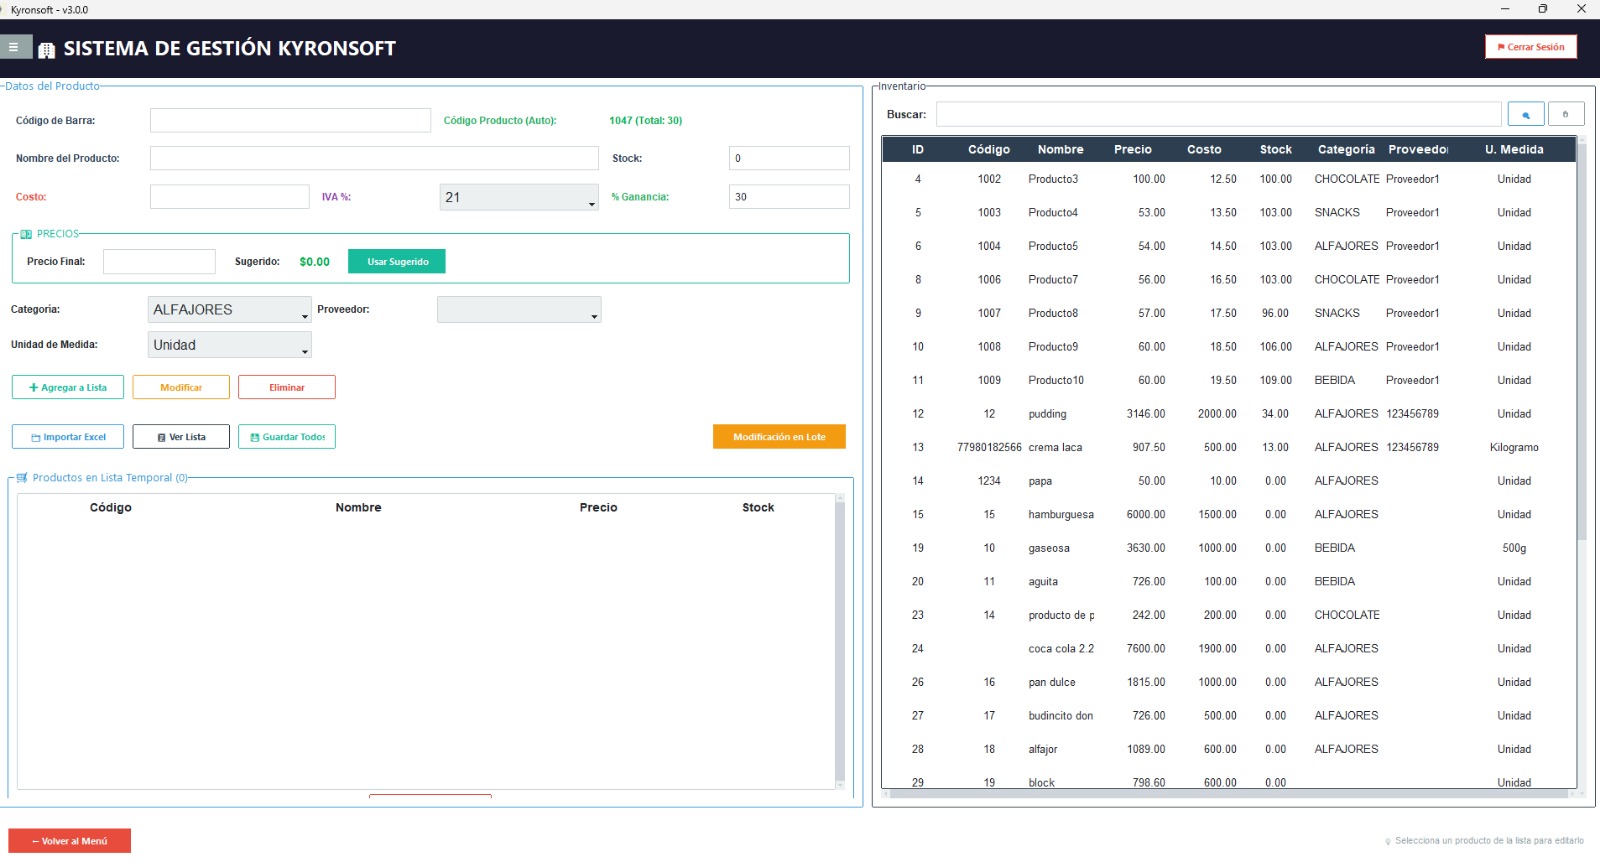The image size is (1600, 862).
Task: Click the magnifier search button in Inventario
Action: click(x=1525, y=115)
